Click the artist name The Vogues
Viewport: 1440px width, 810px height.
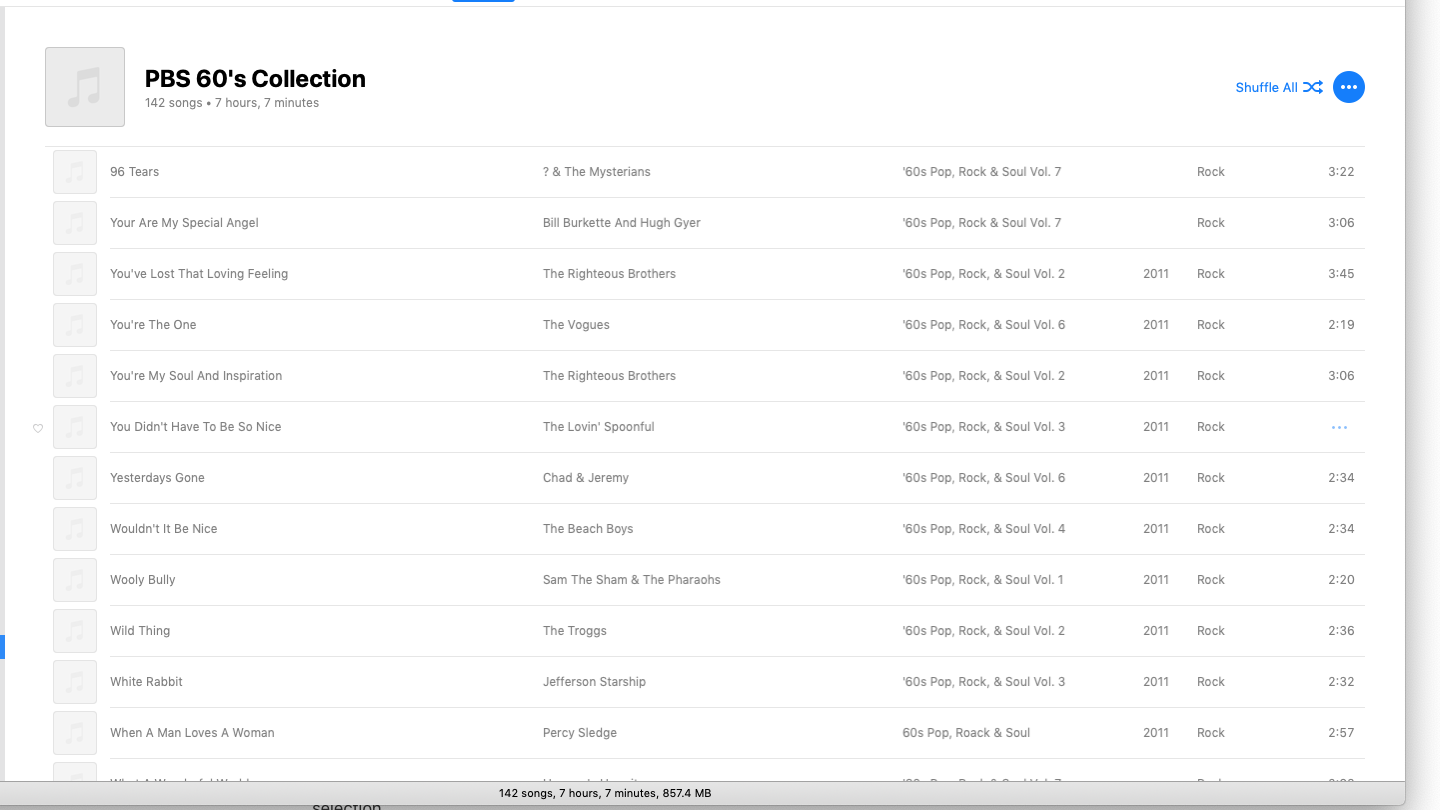click(576, 325)
